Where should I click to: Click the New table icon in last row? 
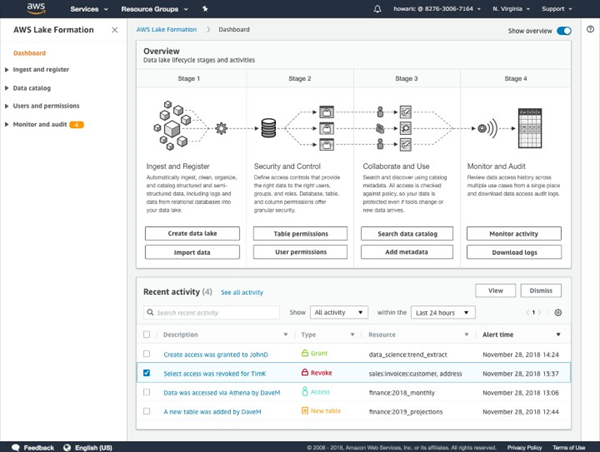[305, 411]
